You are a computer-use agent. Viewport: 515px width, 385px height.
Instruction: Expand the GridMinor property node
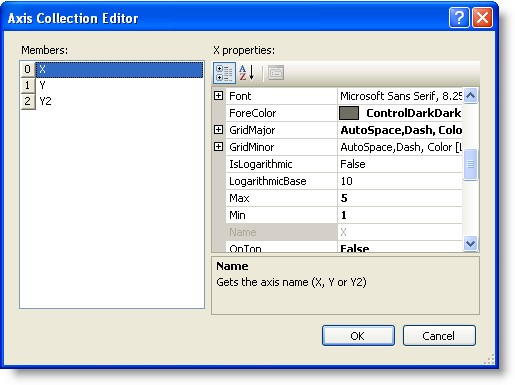click(x=218, y=147)
